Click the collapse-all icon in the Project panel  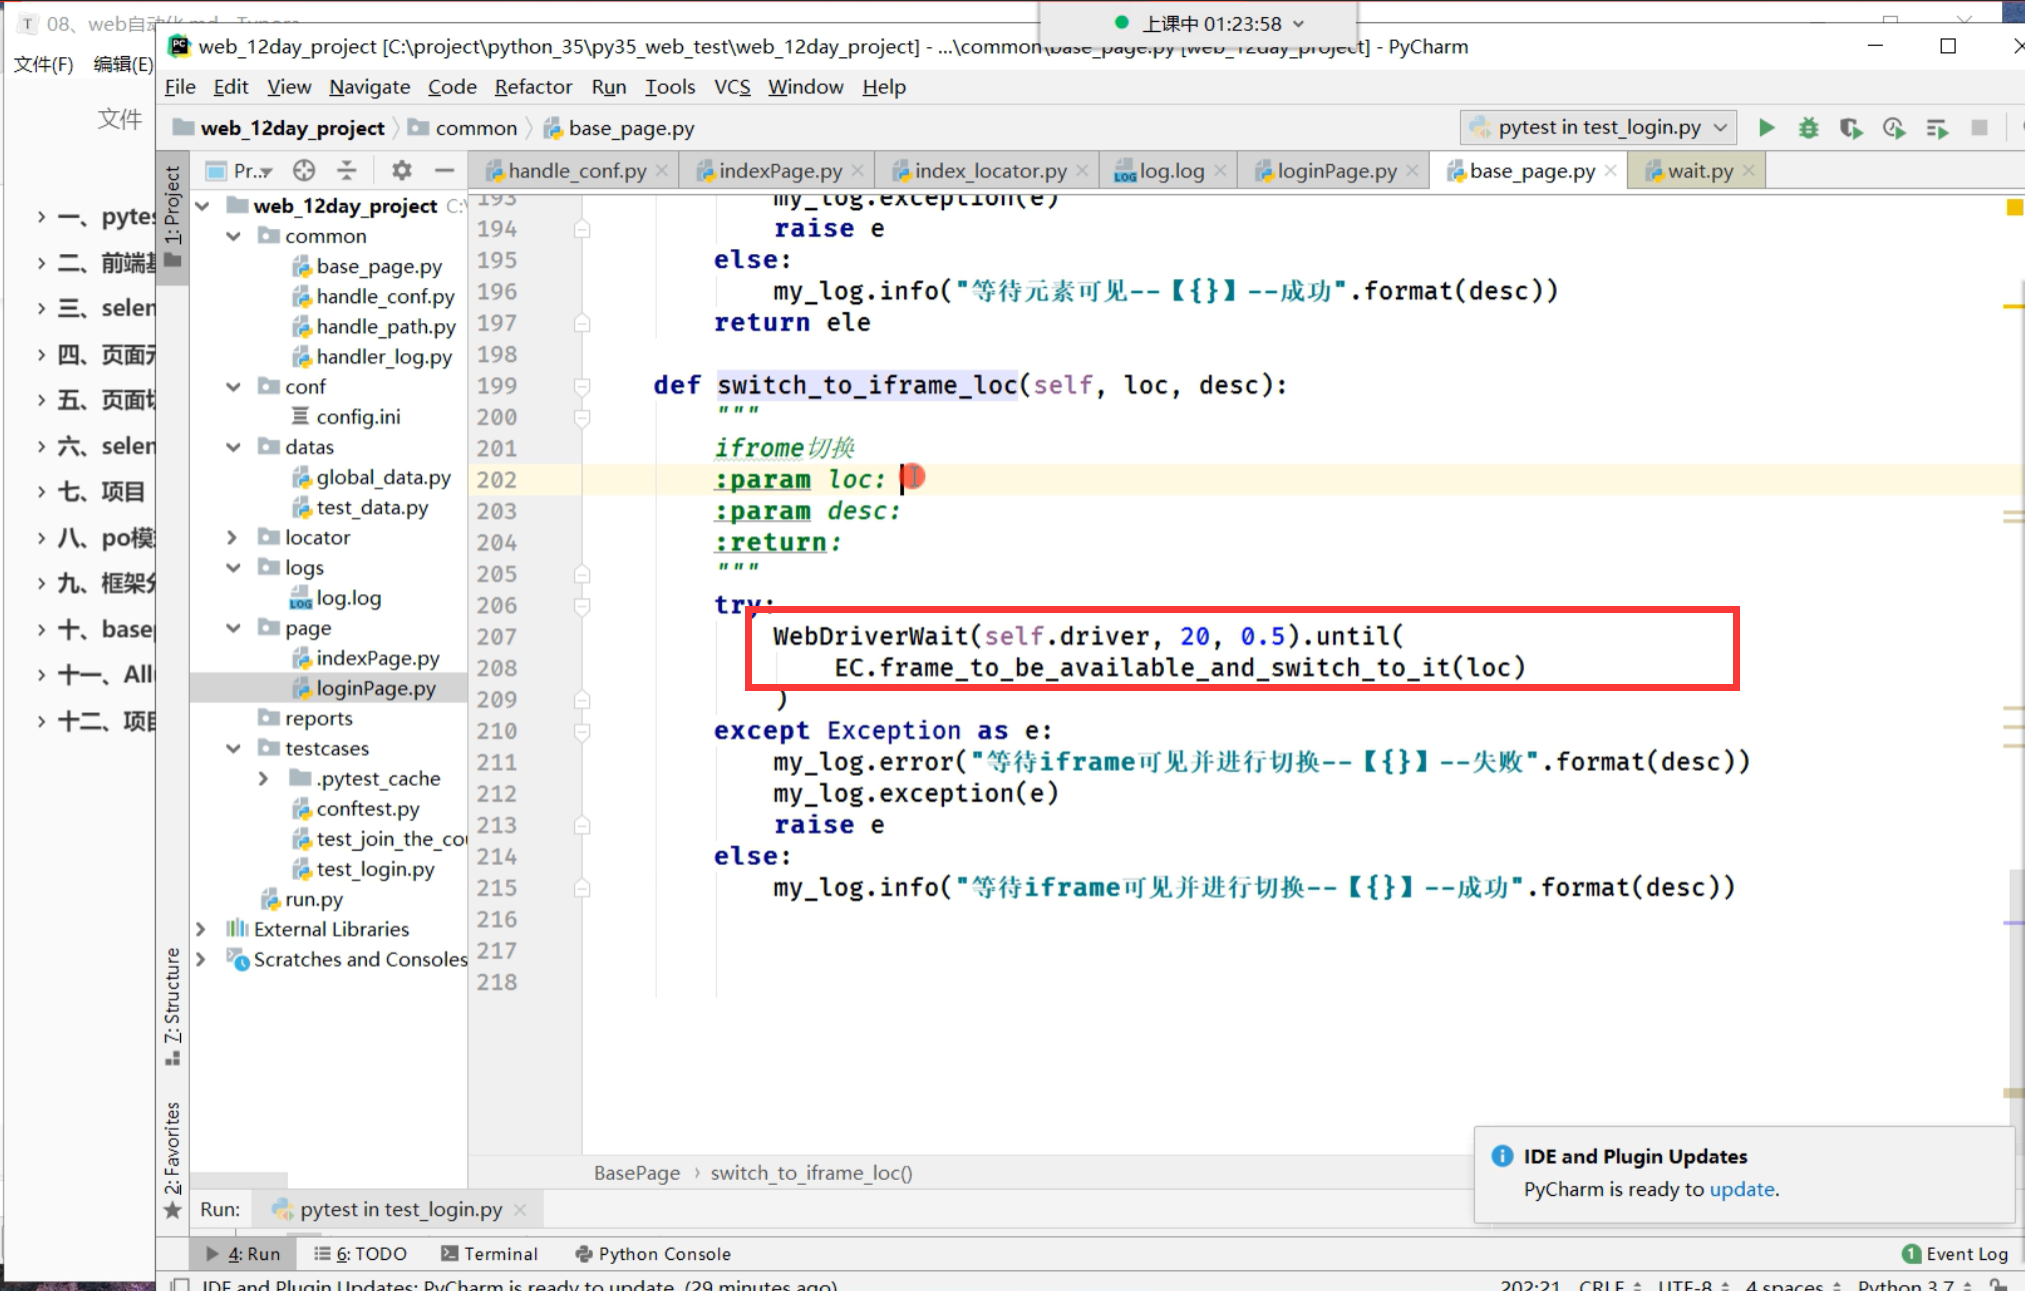pyautogui.click(x=346, y=171)
